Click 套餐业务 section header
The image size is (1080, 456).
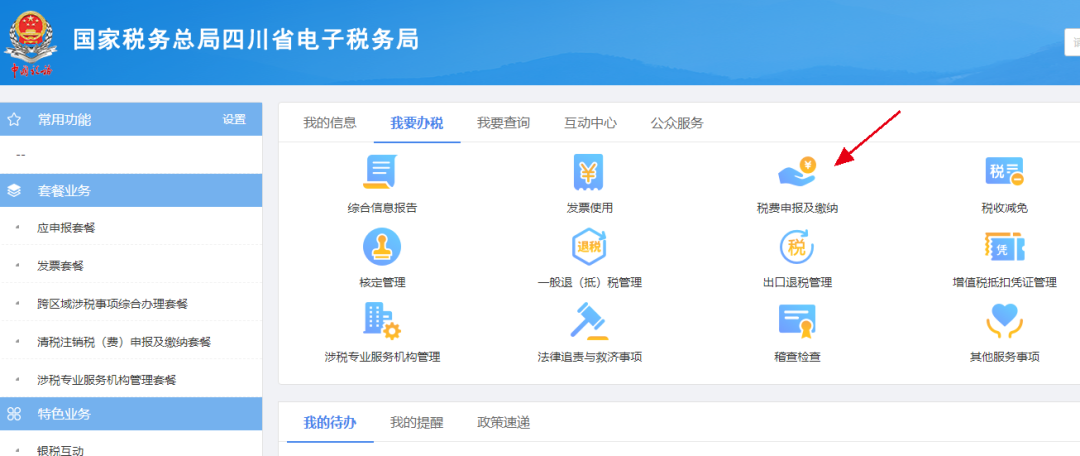click(x=131, y=191)
